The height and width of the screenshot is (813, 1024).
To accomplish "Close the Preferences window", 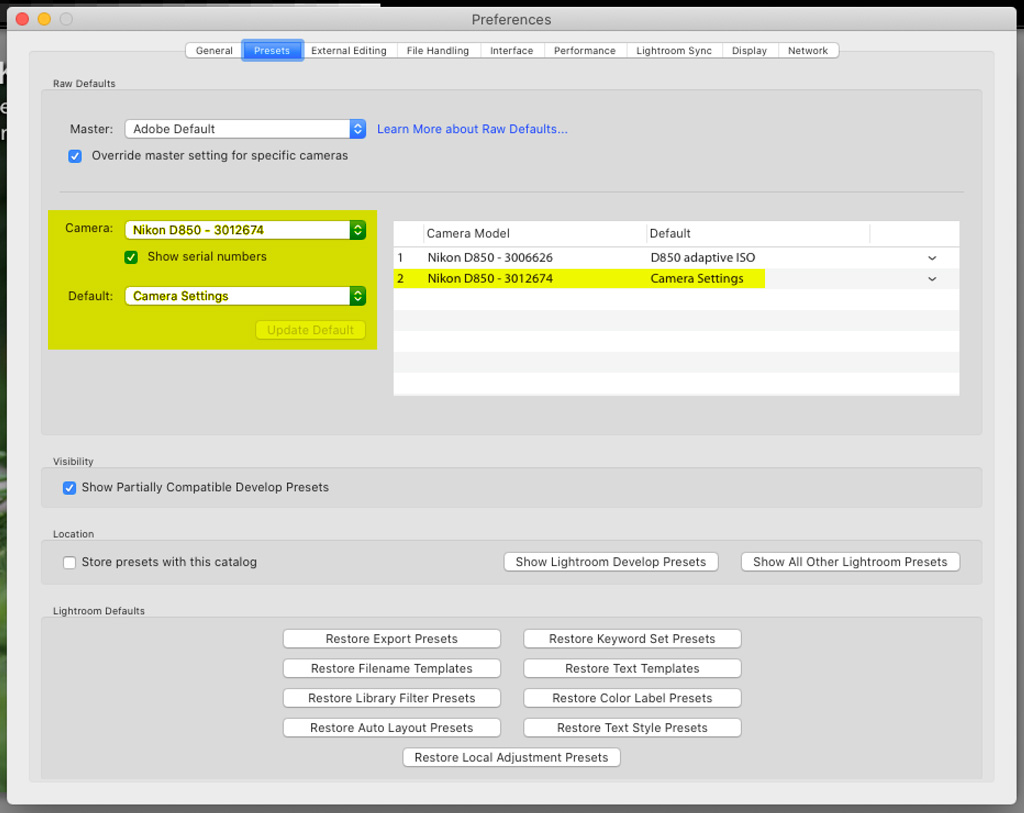I will coord(22,19).
